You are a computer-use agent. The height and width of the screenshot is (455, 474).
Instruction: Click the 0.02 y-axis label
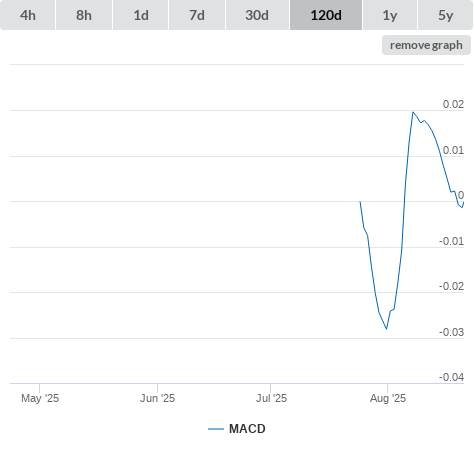pos(453,104)
